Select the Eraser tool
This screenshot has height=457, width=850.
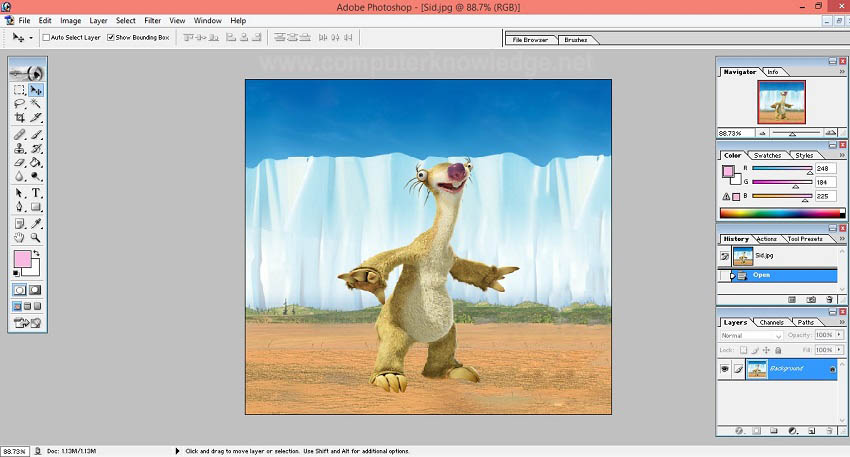[20, 162]
